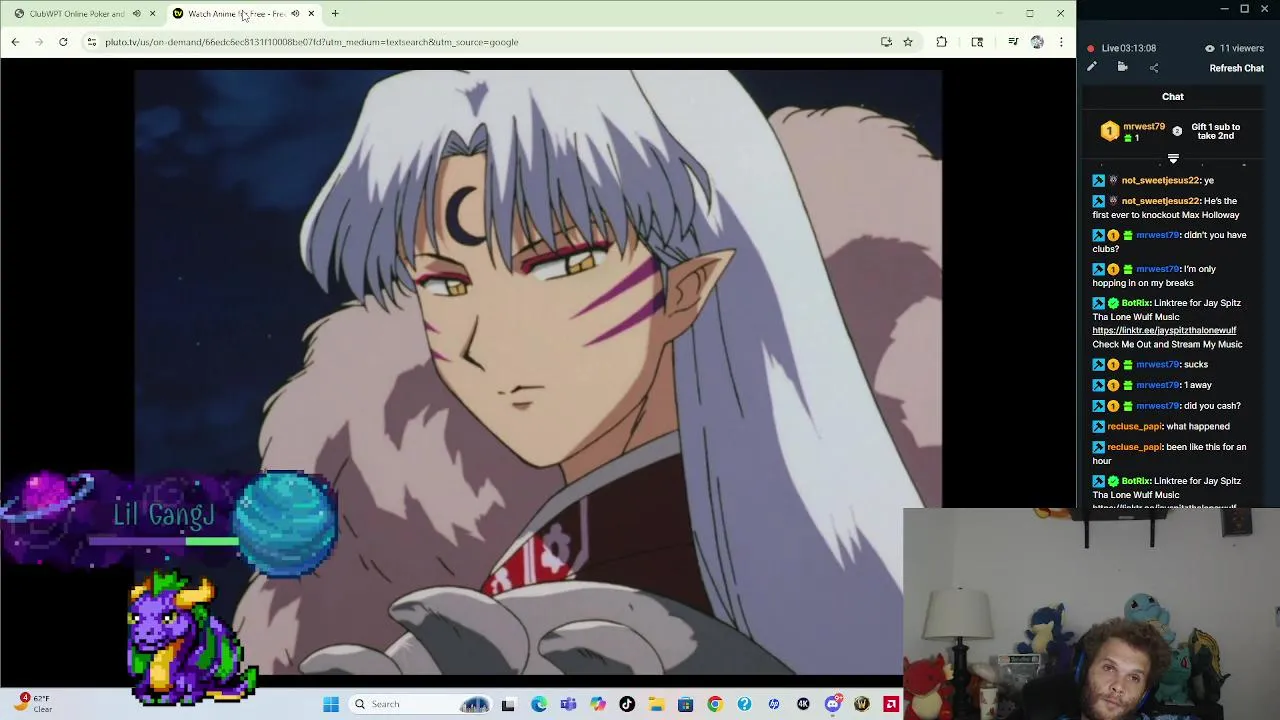Click the stream edit pencil icon

[1092, 67]
